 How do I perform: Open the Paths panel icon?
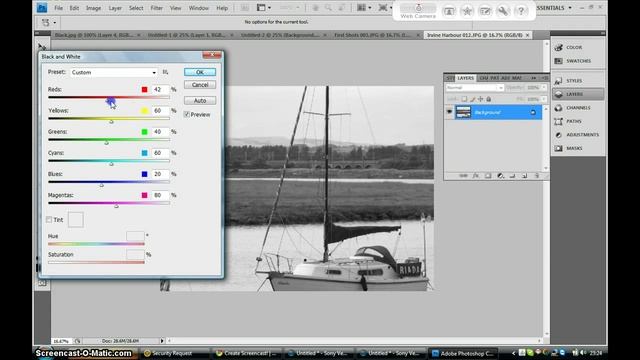(558, 121)
